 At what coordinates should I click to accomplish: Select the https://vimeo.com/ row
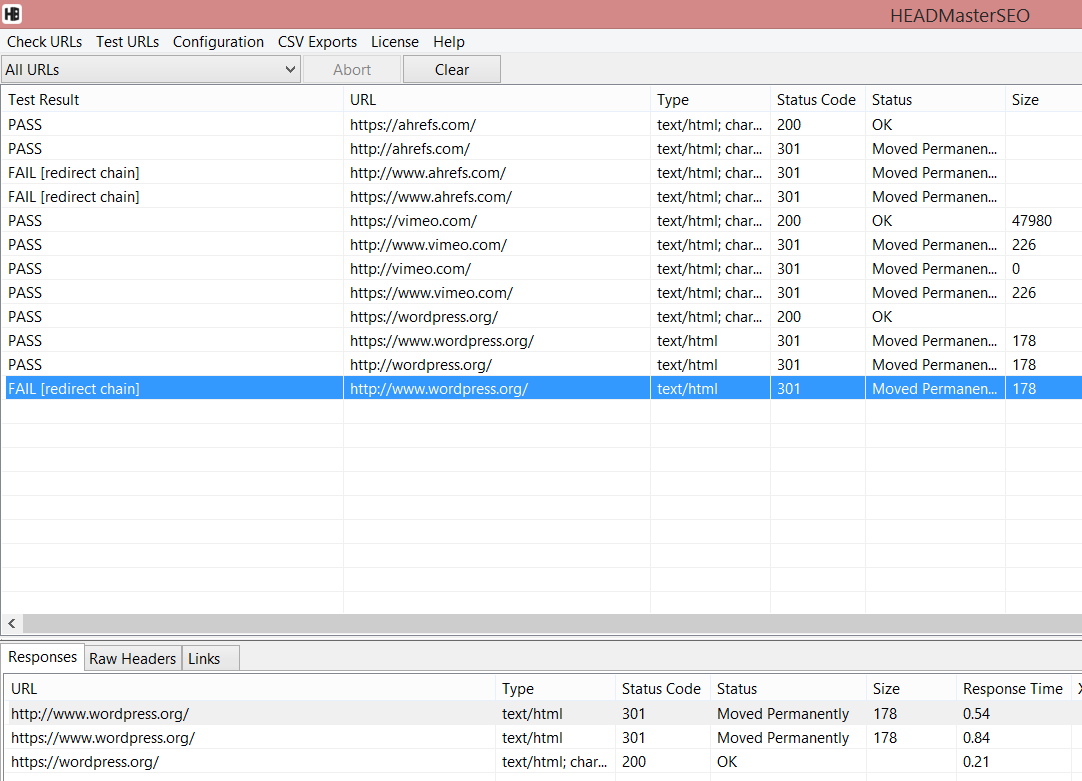pos(542,221)
